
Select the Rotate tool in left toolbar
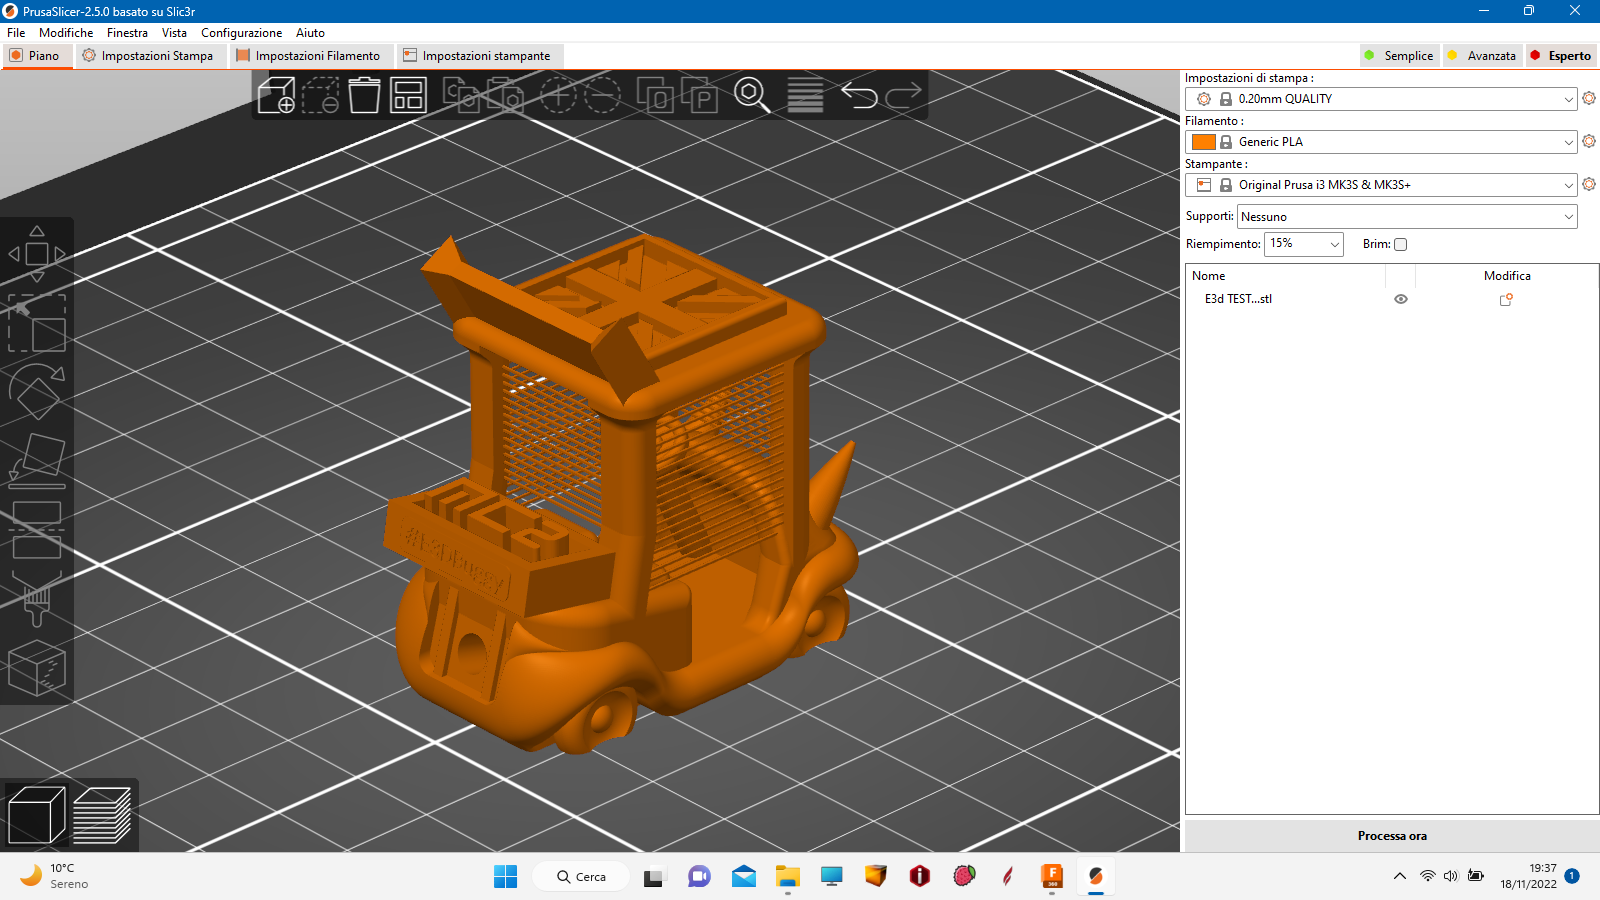(37, 391)
